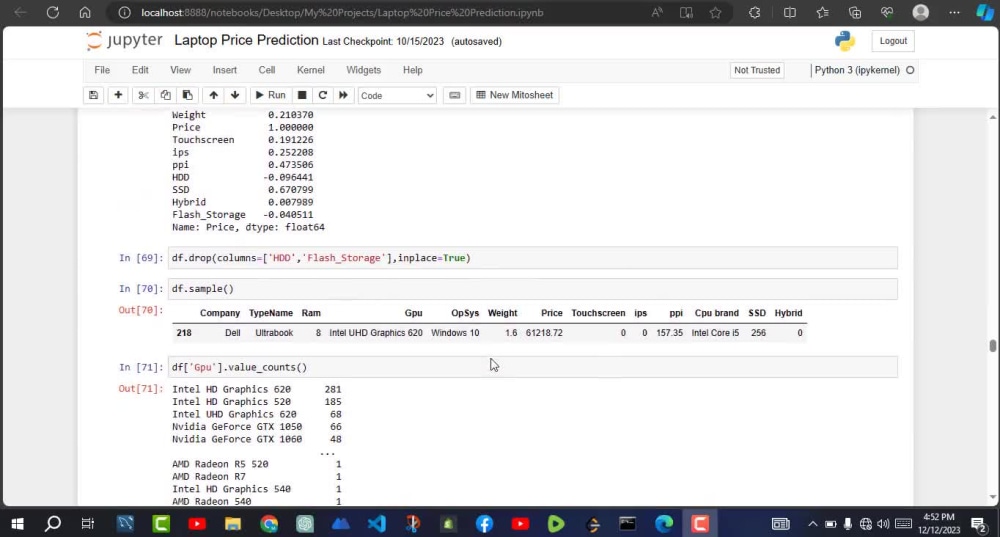Select the text Nvidia GeForce GTX 1050

237,427
